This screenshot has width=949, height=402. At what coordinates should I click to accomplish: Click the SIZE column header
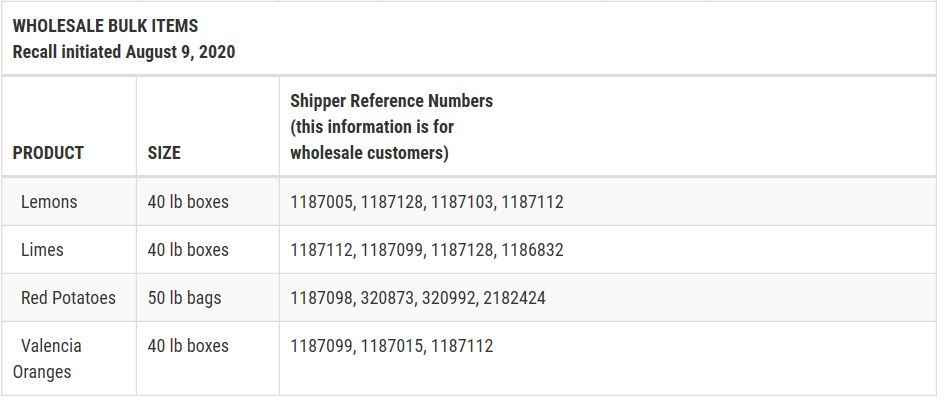tap(164, 153)
